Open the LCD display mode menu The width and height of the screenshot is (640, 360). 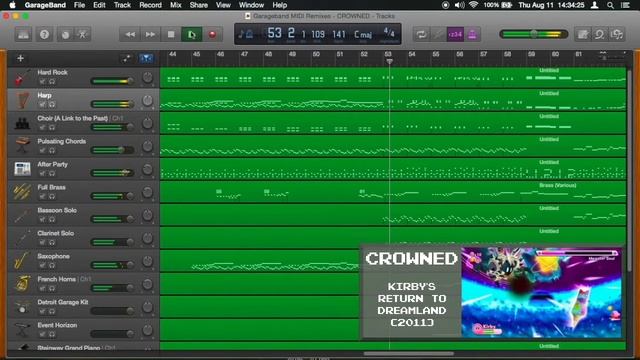(x=245, y=34)
